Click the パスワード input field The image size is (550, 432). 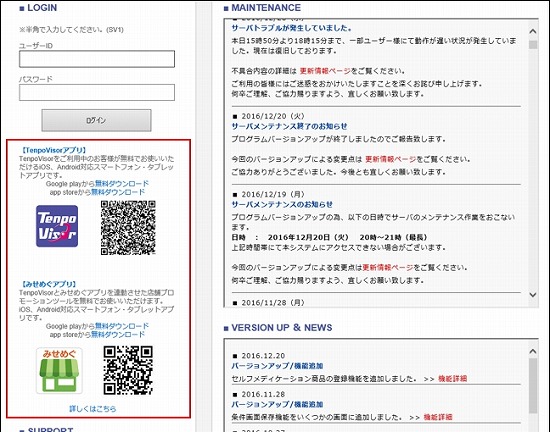coord(97,93)
